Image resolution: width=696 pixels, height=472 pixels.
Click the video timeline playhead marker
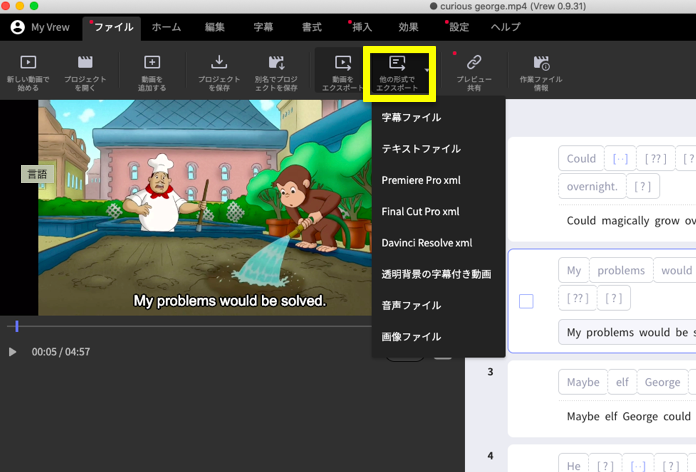coord(17,326)
